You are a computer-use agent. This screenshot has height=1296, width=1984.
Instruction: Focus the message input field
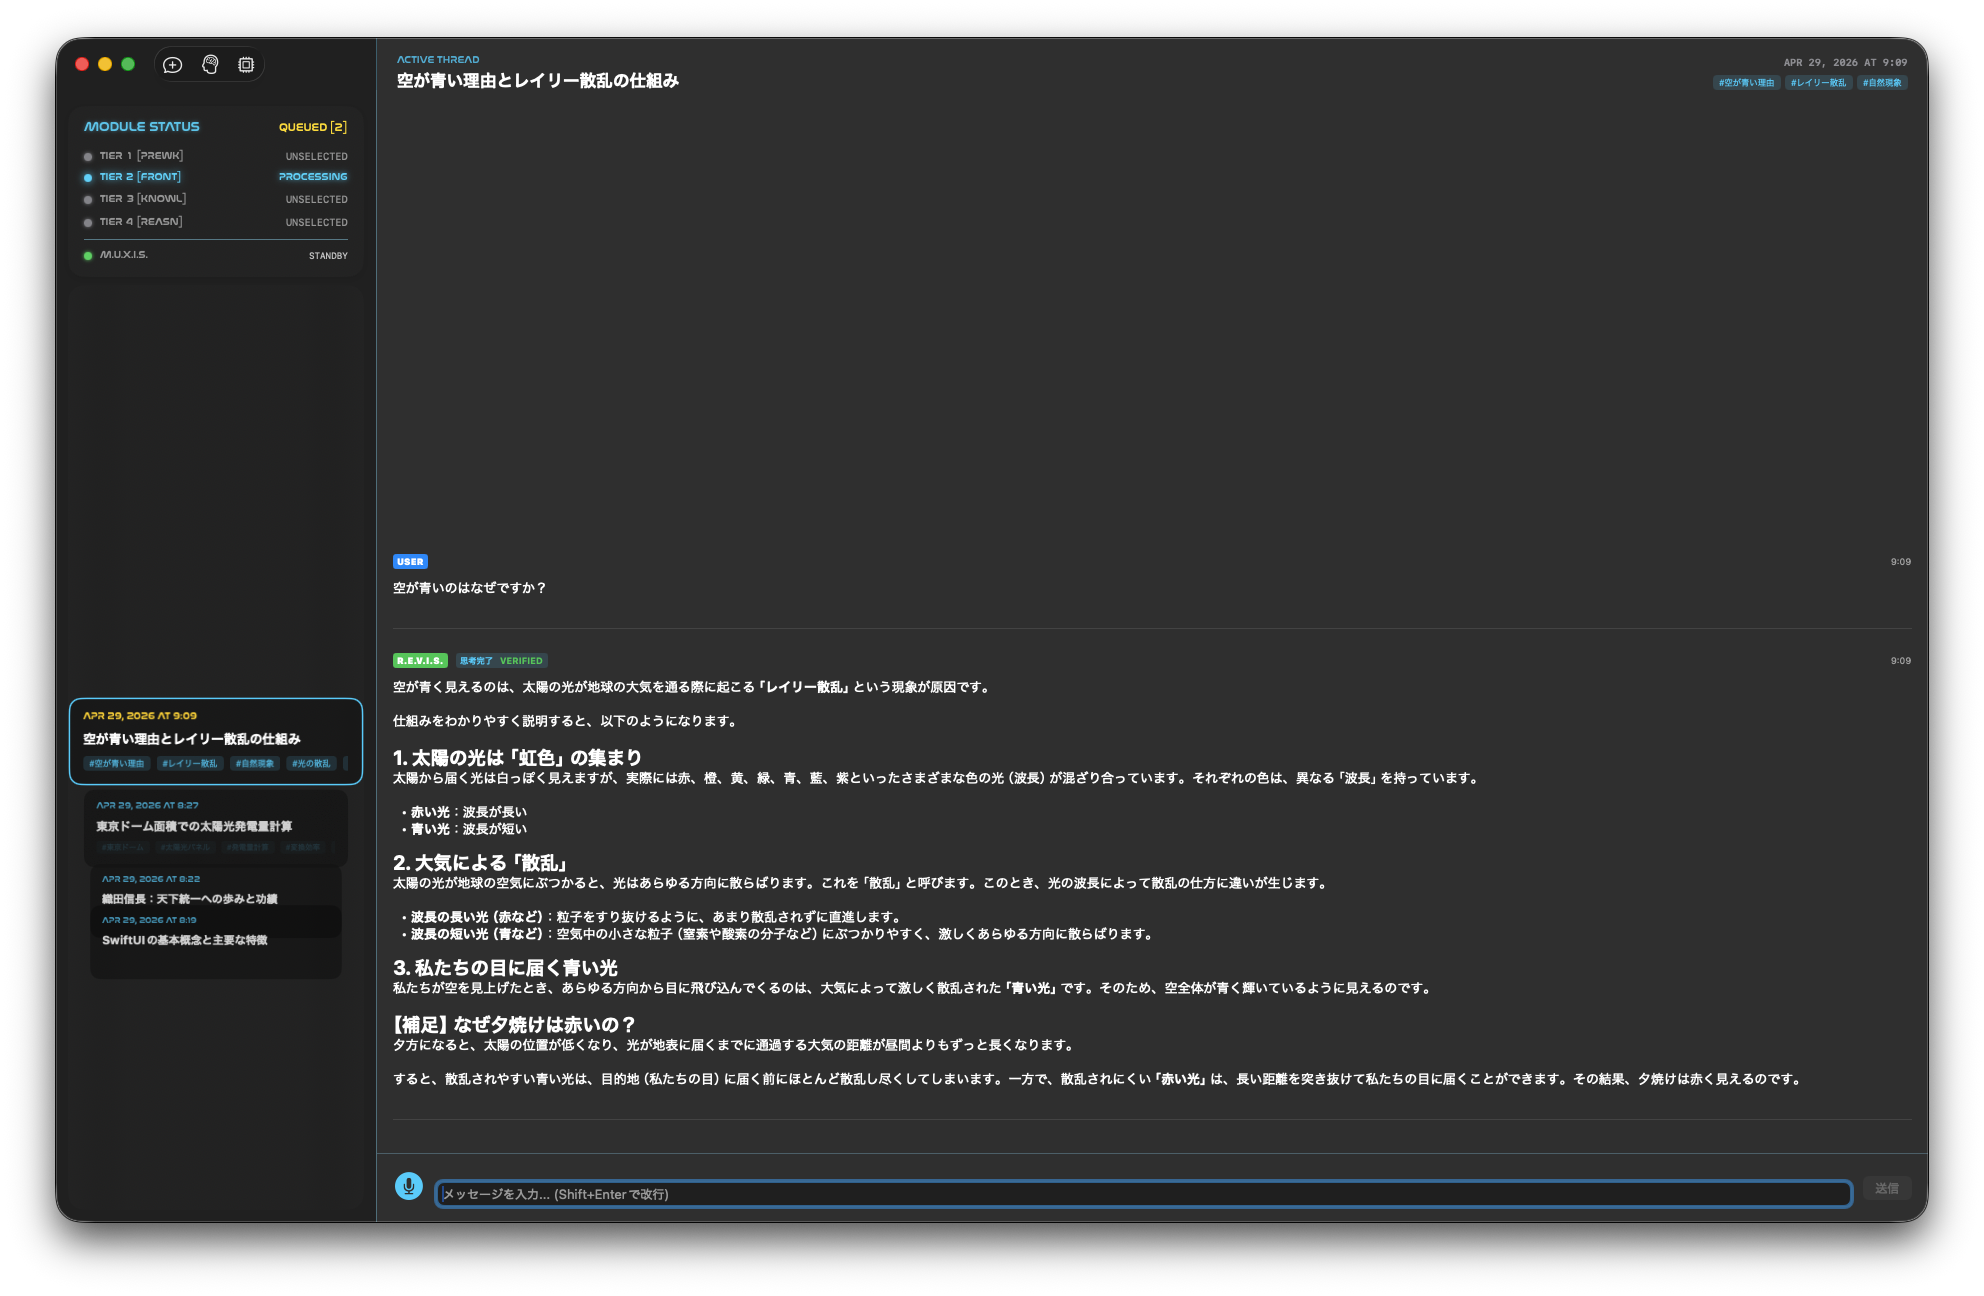1143,1194
